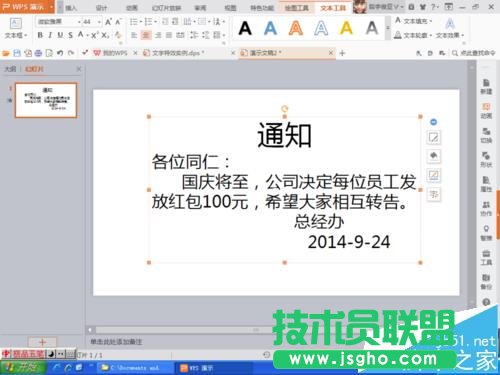The width and height of the screenshot is (500, 375).
Task: Toggle underline formatting in ribbon
Action: point(60,35)
